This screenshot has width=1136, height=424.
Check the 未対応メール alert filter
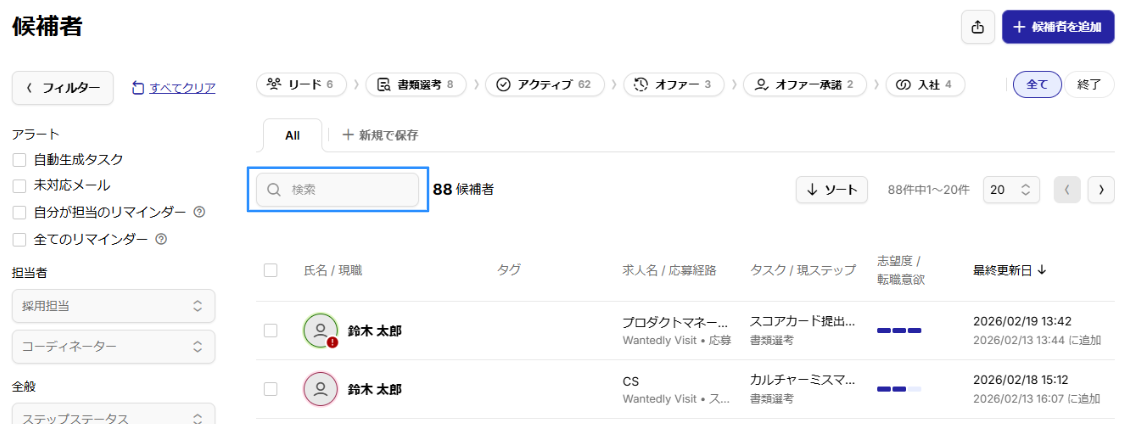click(x=19, y=185)
